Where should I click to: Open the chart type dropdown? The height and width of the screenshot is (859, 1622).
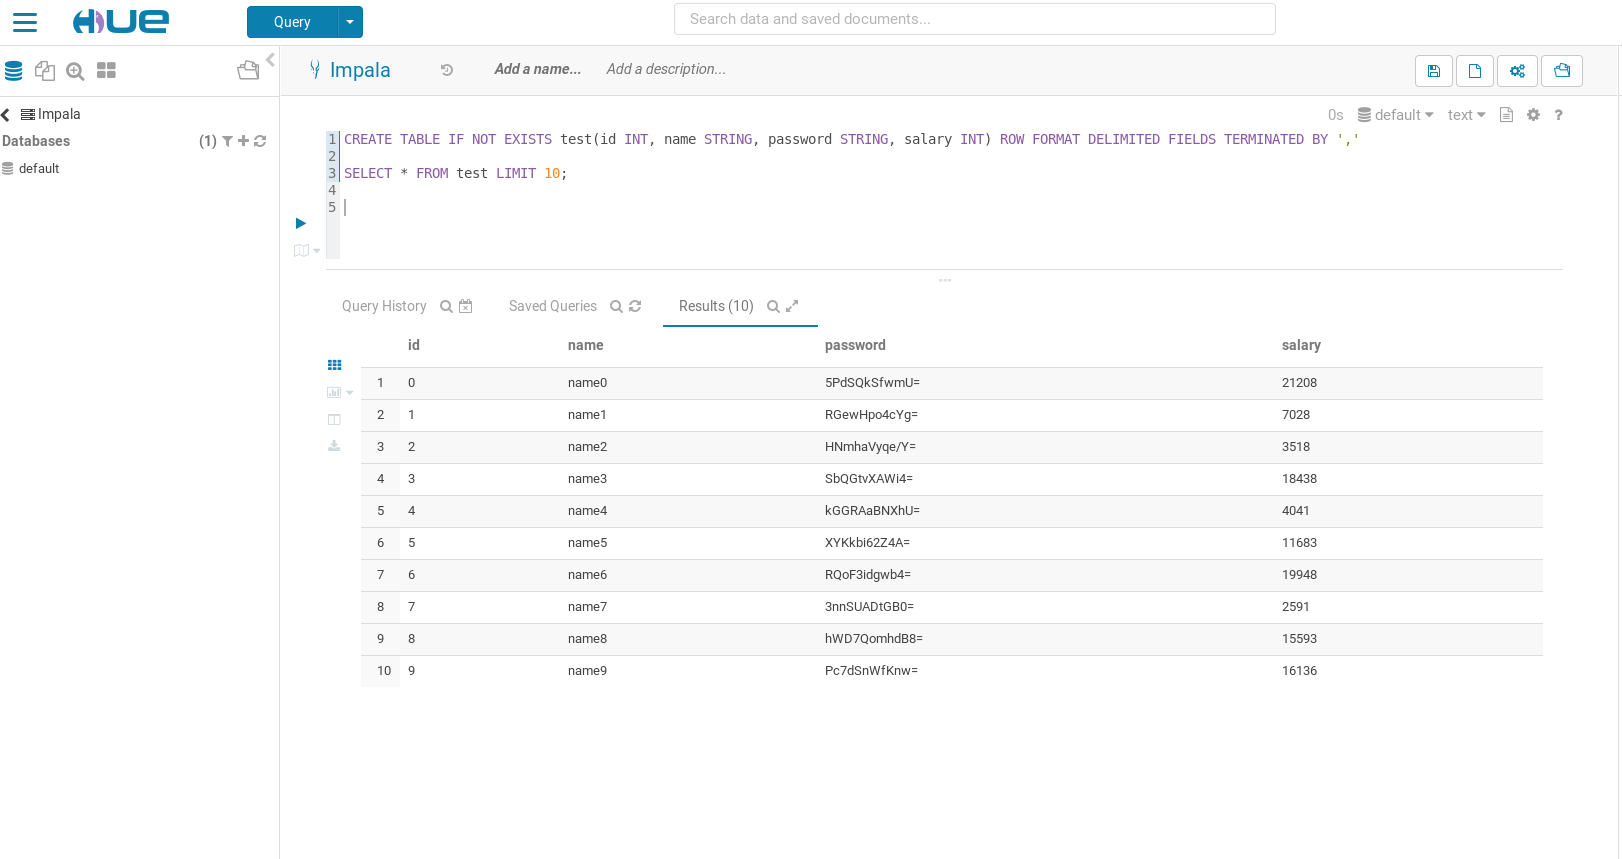pos(340,393)
